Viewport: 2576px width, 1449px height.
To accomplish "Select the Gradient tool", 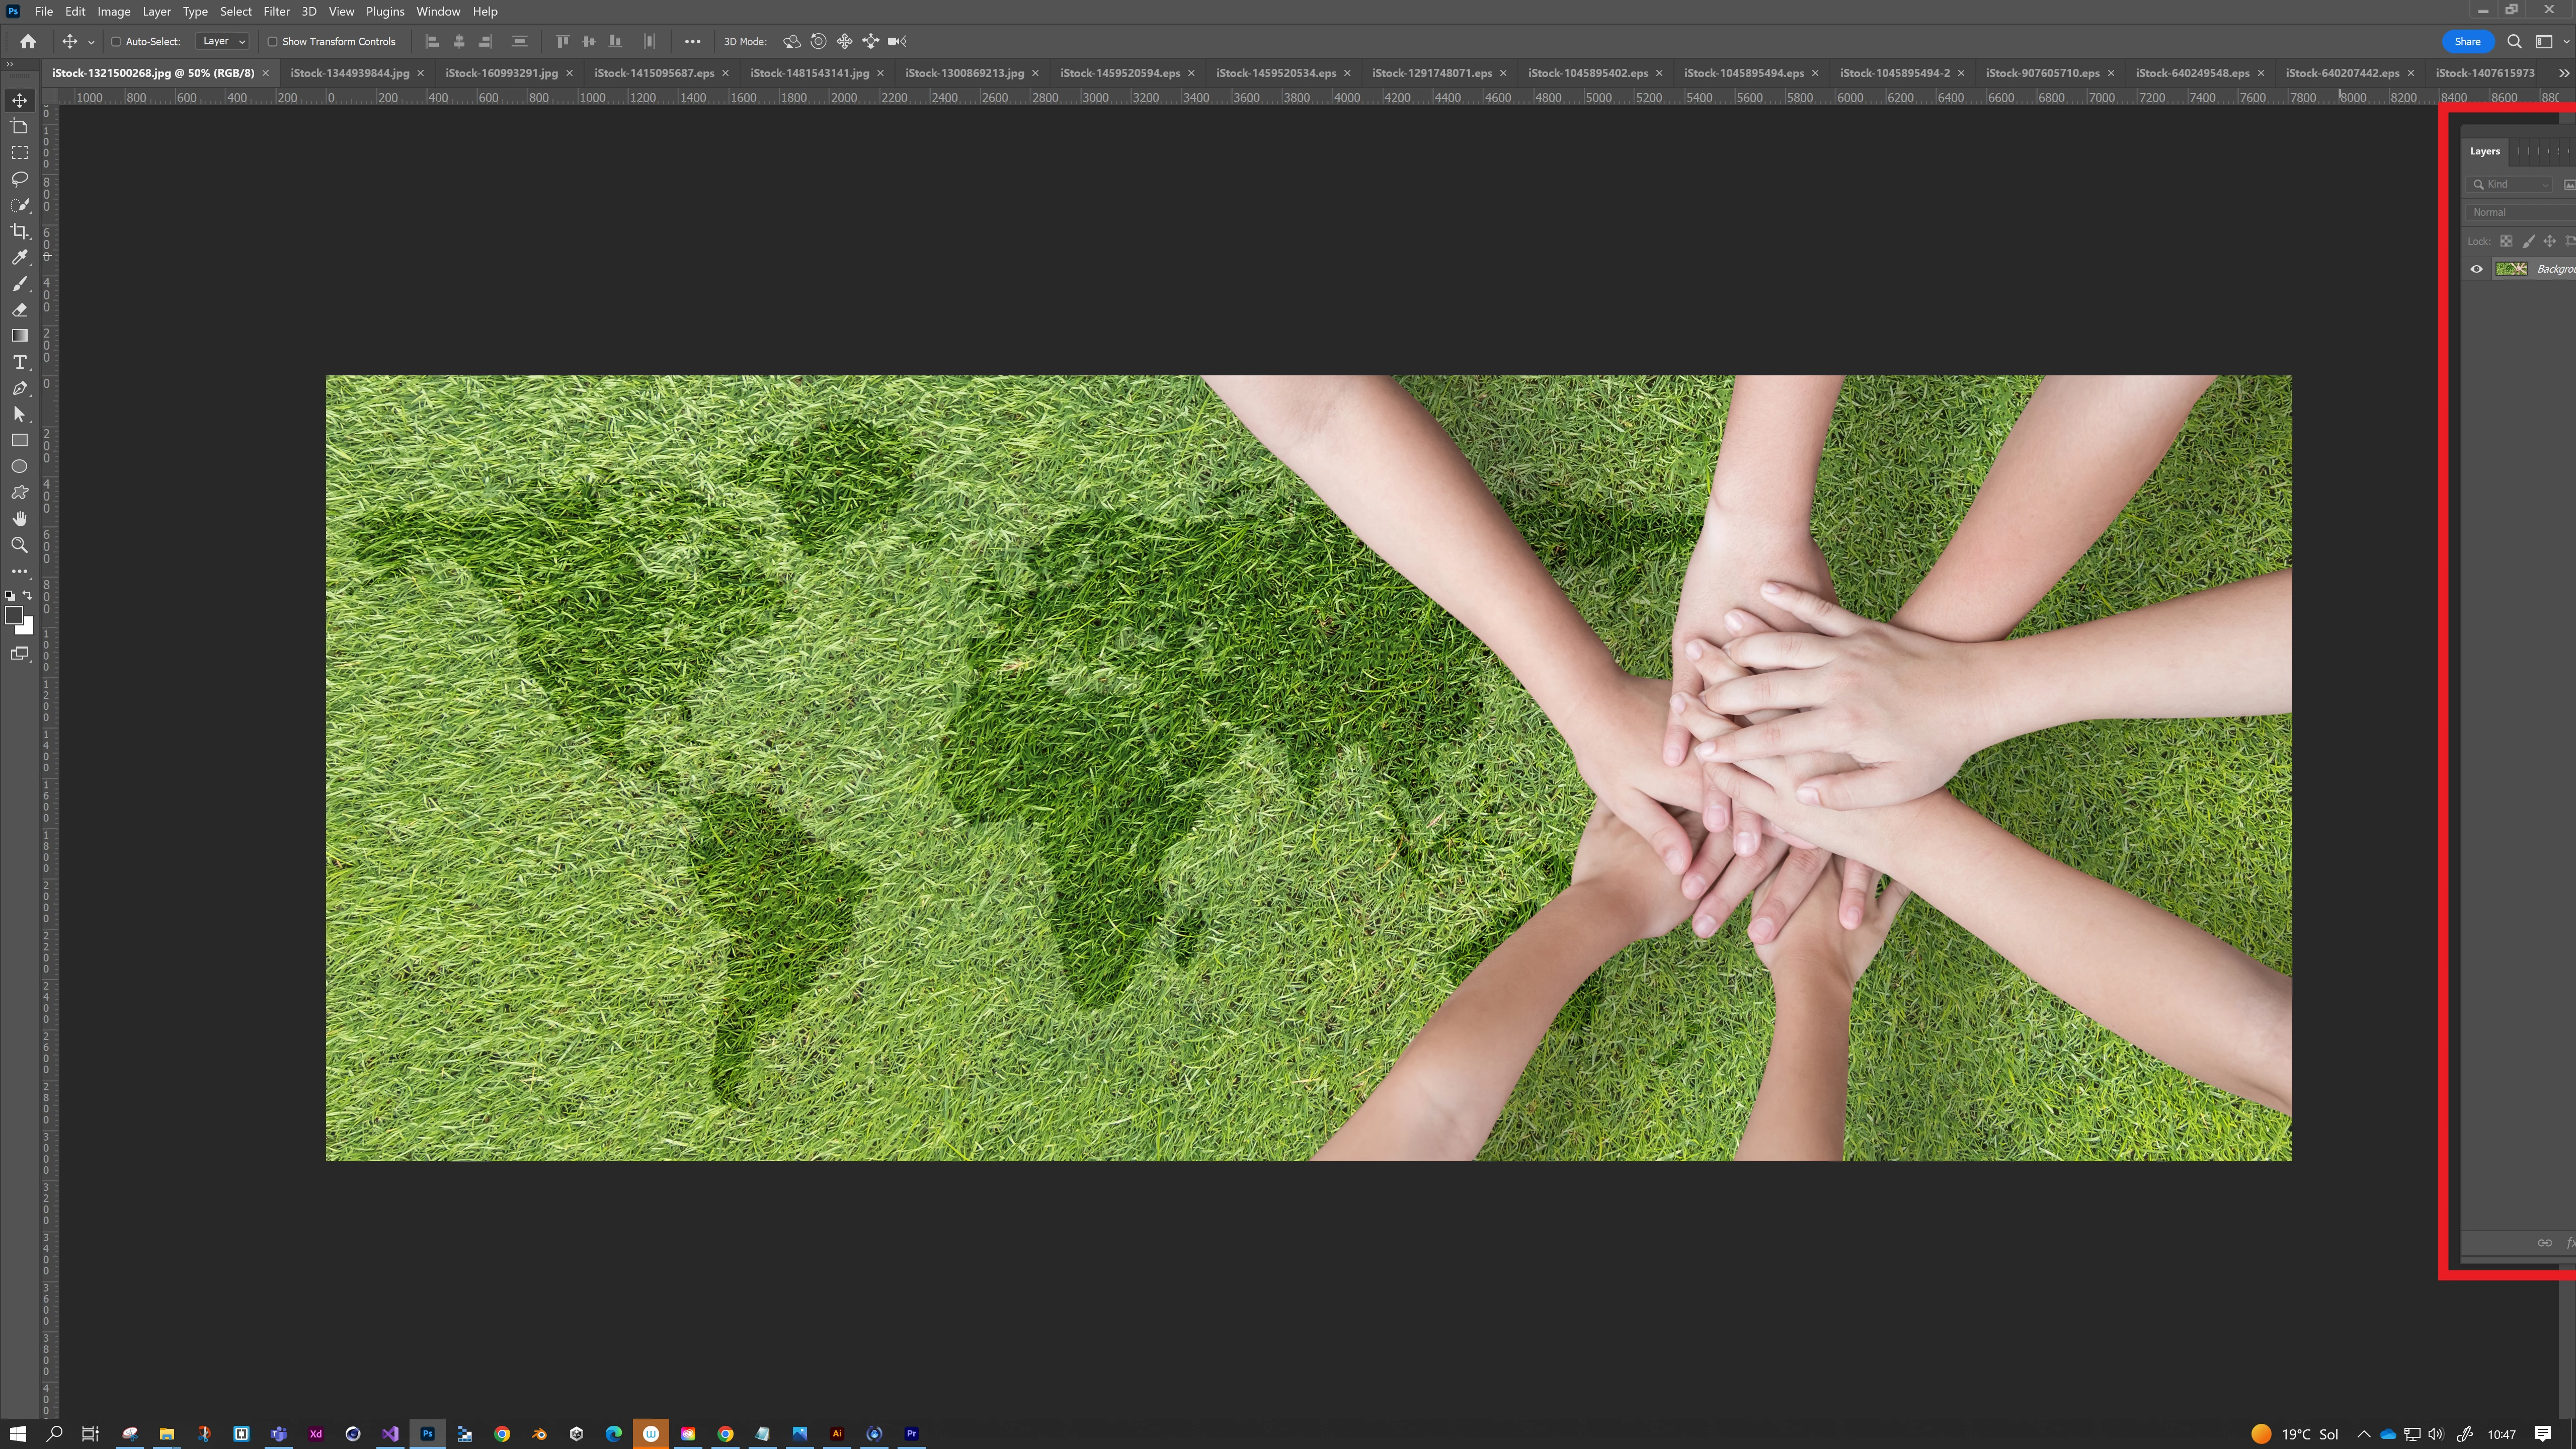I will click(19, 336).
